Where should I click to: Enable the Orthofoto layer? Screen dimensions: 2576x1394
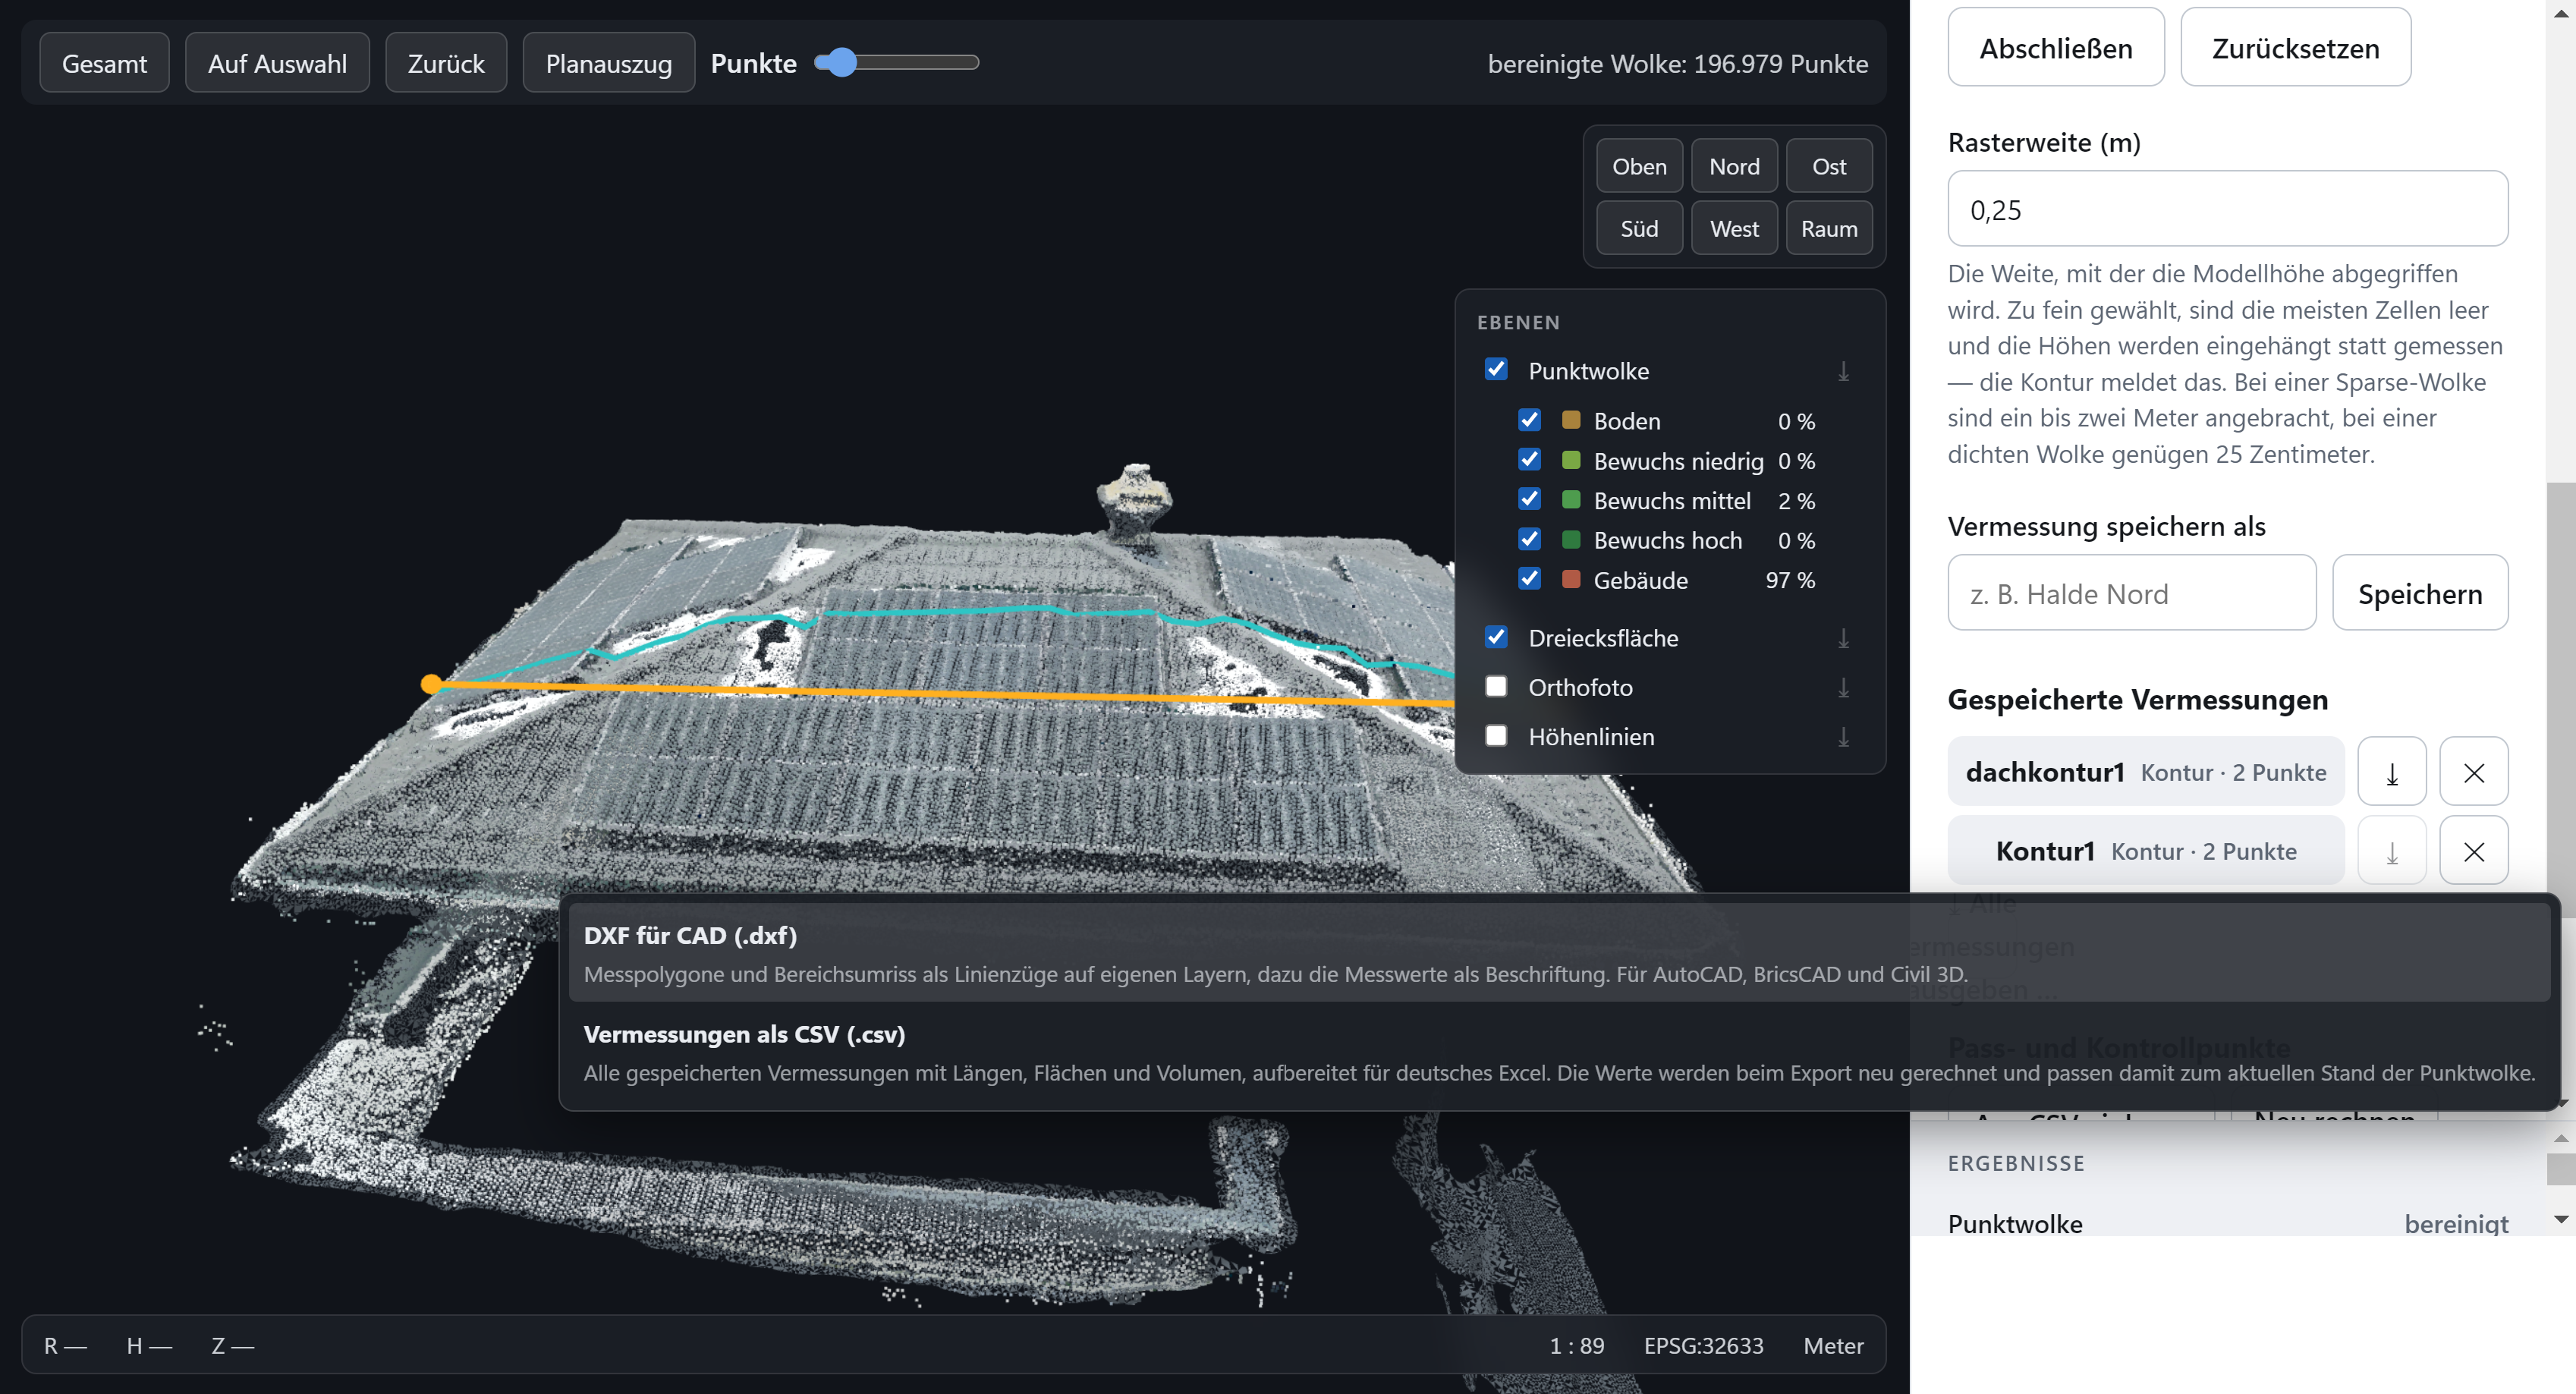(1496, 686)
